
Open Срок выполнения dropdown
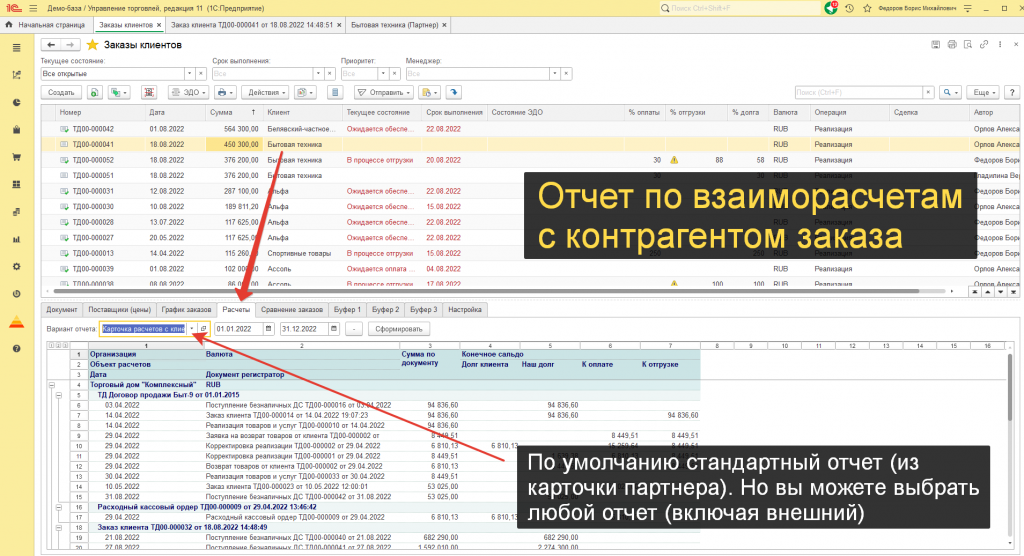pos(318,74)
